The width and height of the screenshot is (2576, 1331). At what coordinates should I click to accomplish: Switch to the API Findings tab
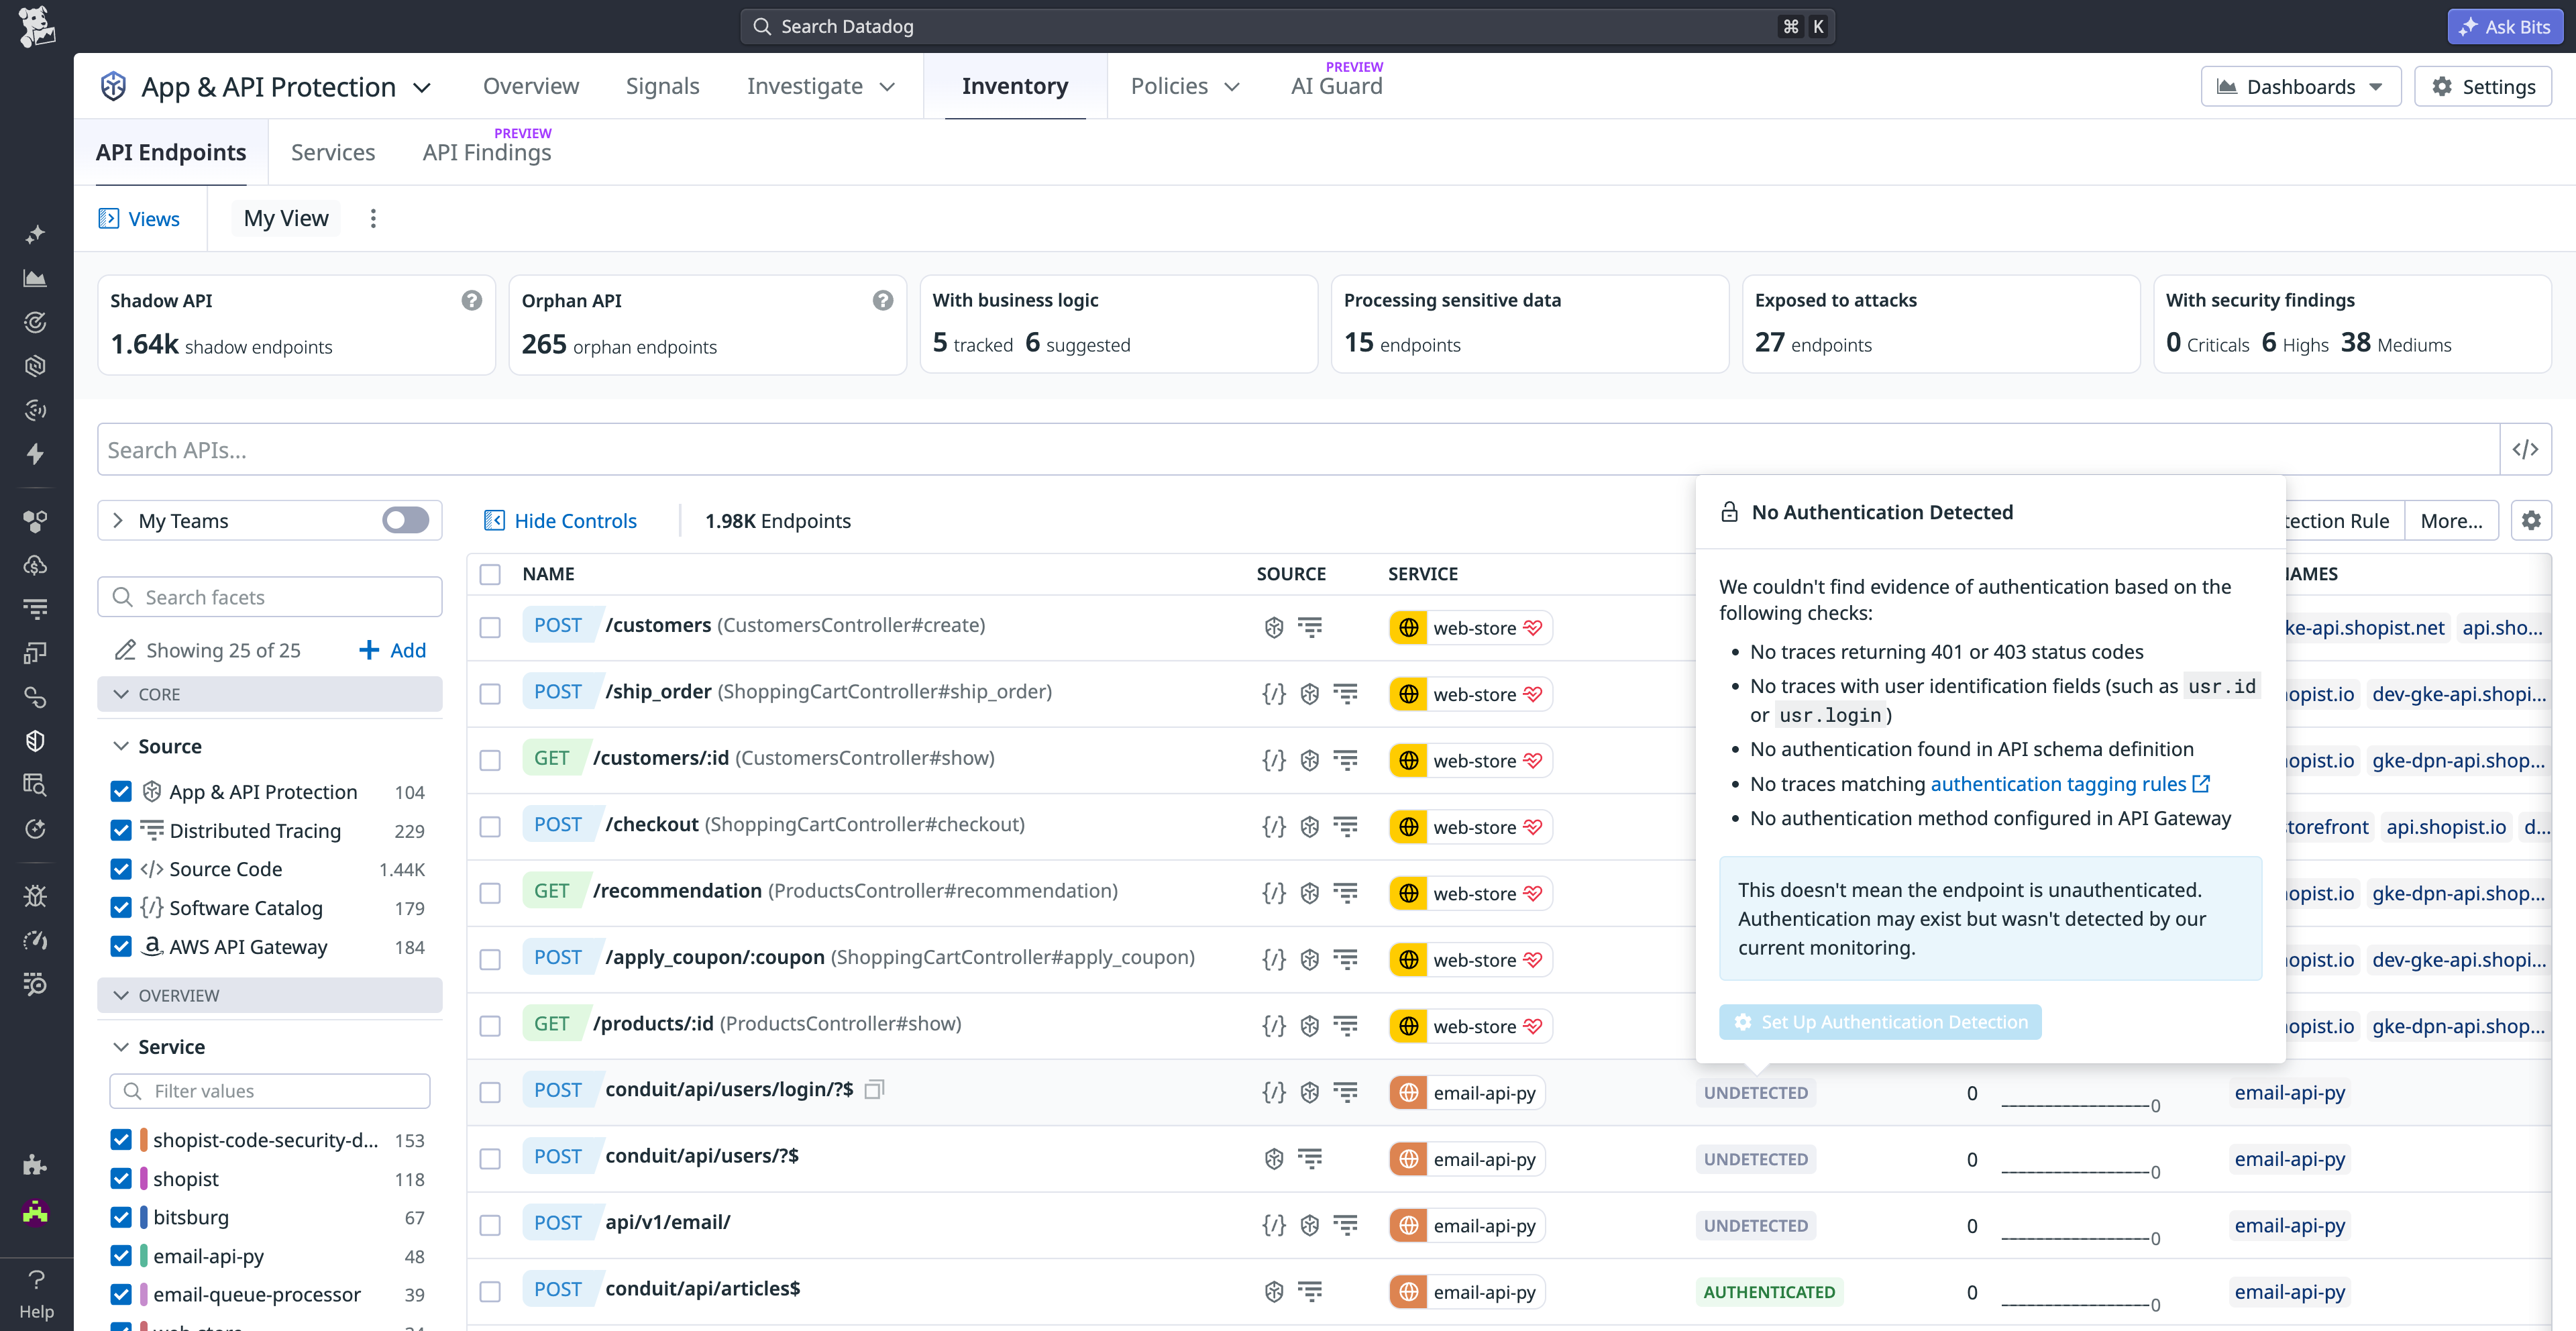[487, 152]
